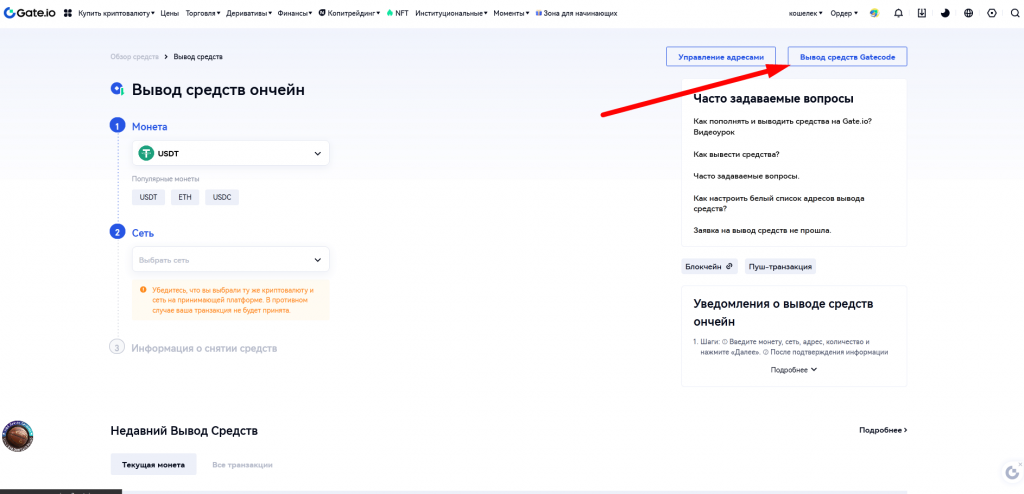Click the search magnifier icon
This screenshot has width=1024, height=494.
point(1016,13)
